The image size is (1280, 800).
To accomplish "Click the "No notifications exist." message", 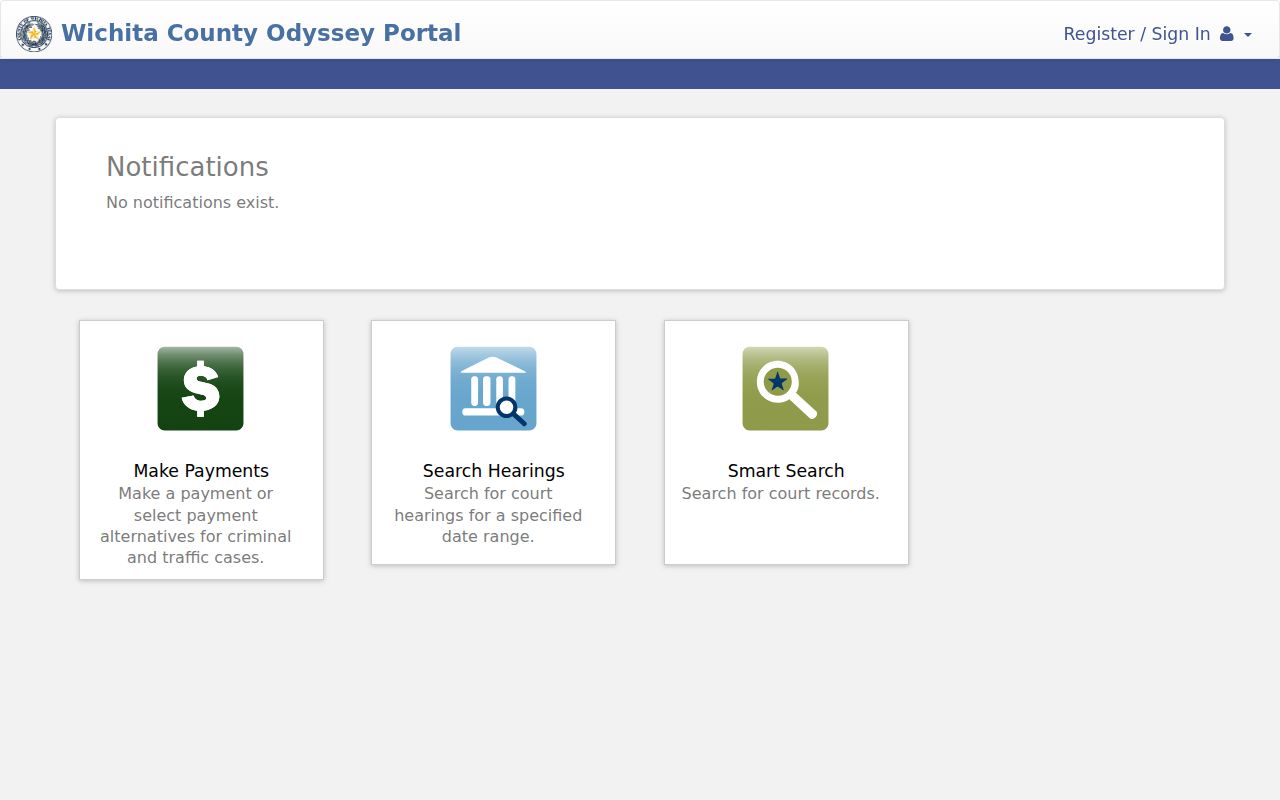I will click(x=193, y=202).
